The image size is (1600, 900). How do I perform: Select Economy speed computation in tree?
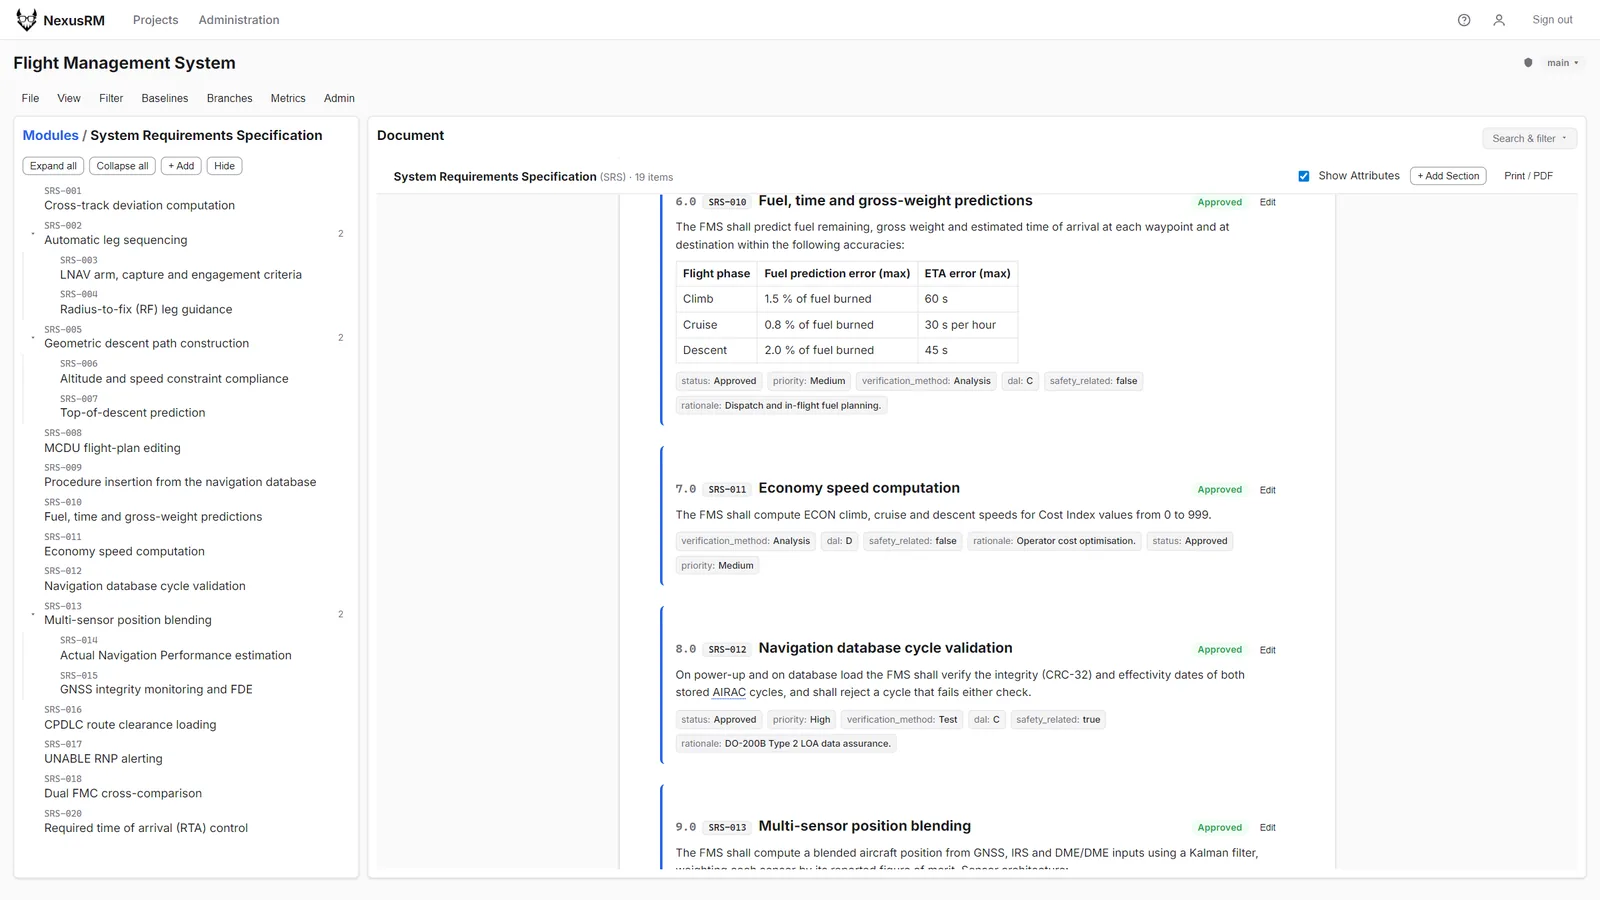click(x=124, y=544)
